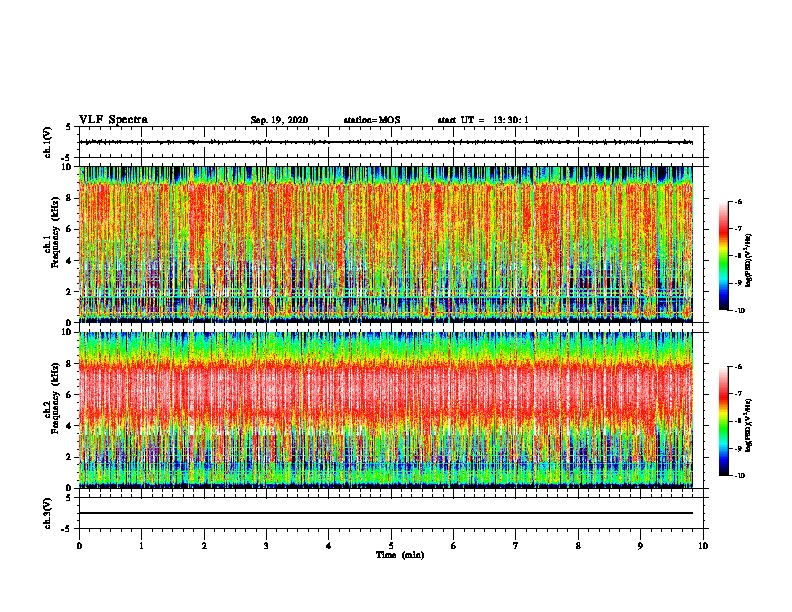Click the "7" tick on the time axis

(516, 546)
